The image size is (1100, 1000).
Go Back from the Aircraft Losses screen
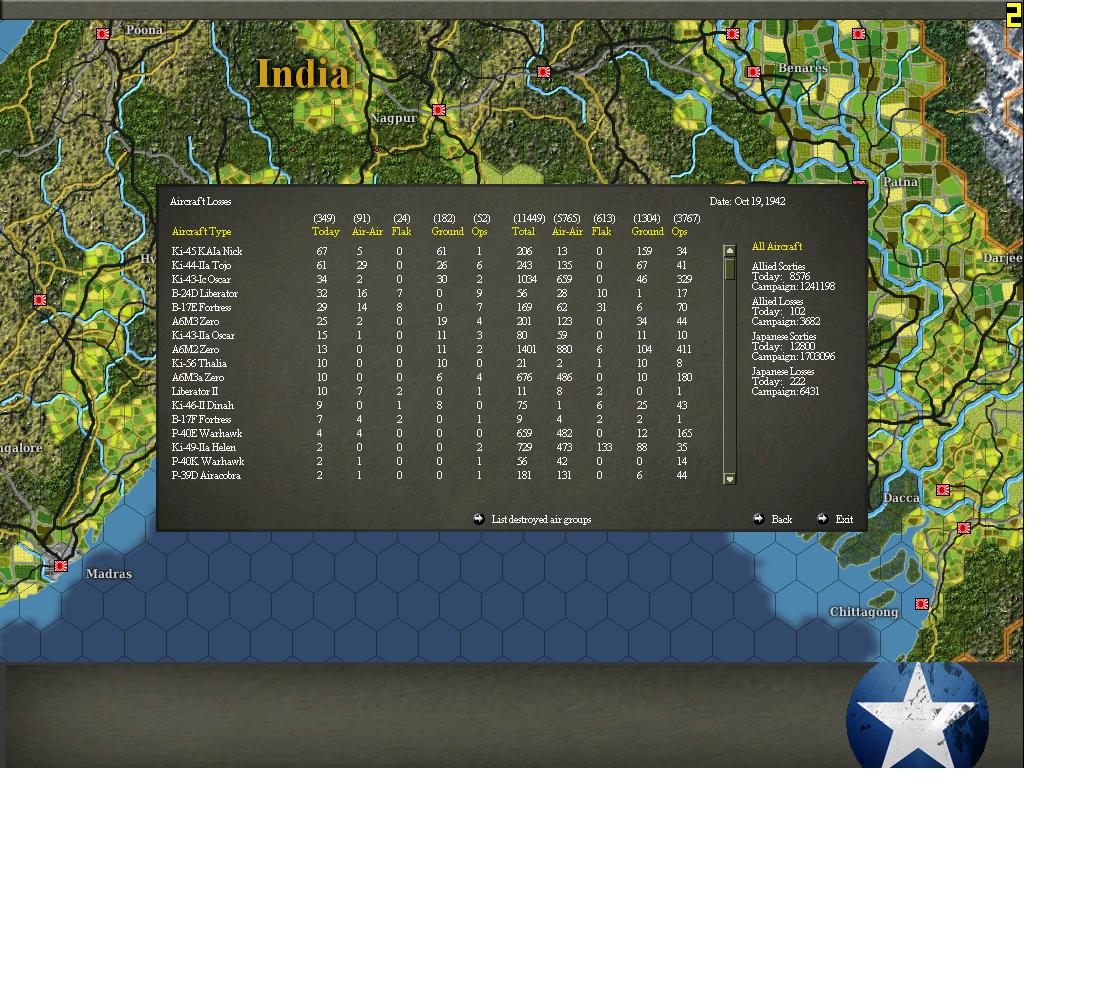point(782,519)
